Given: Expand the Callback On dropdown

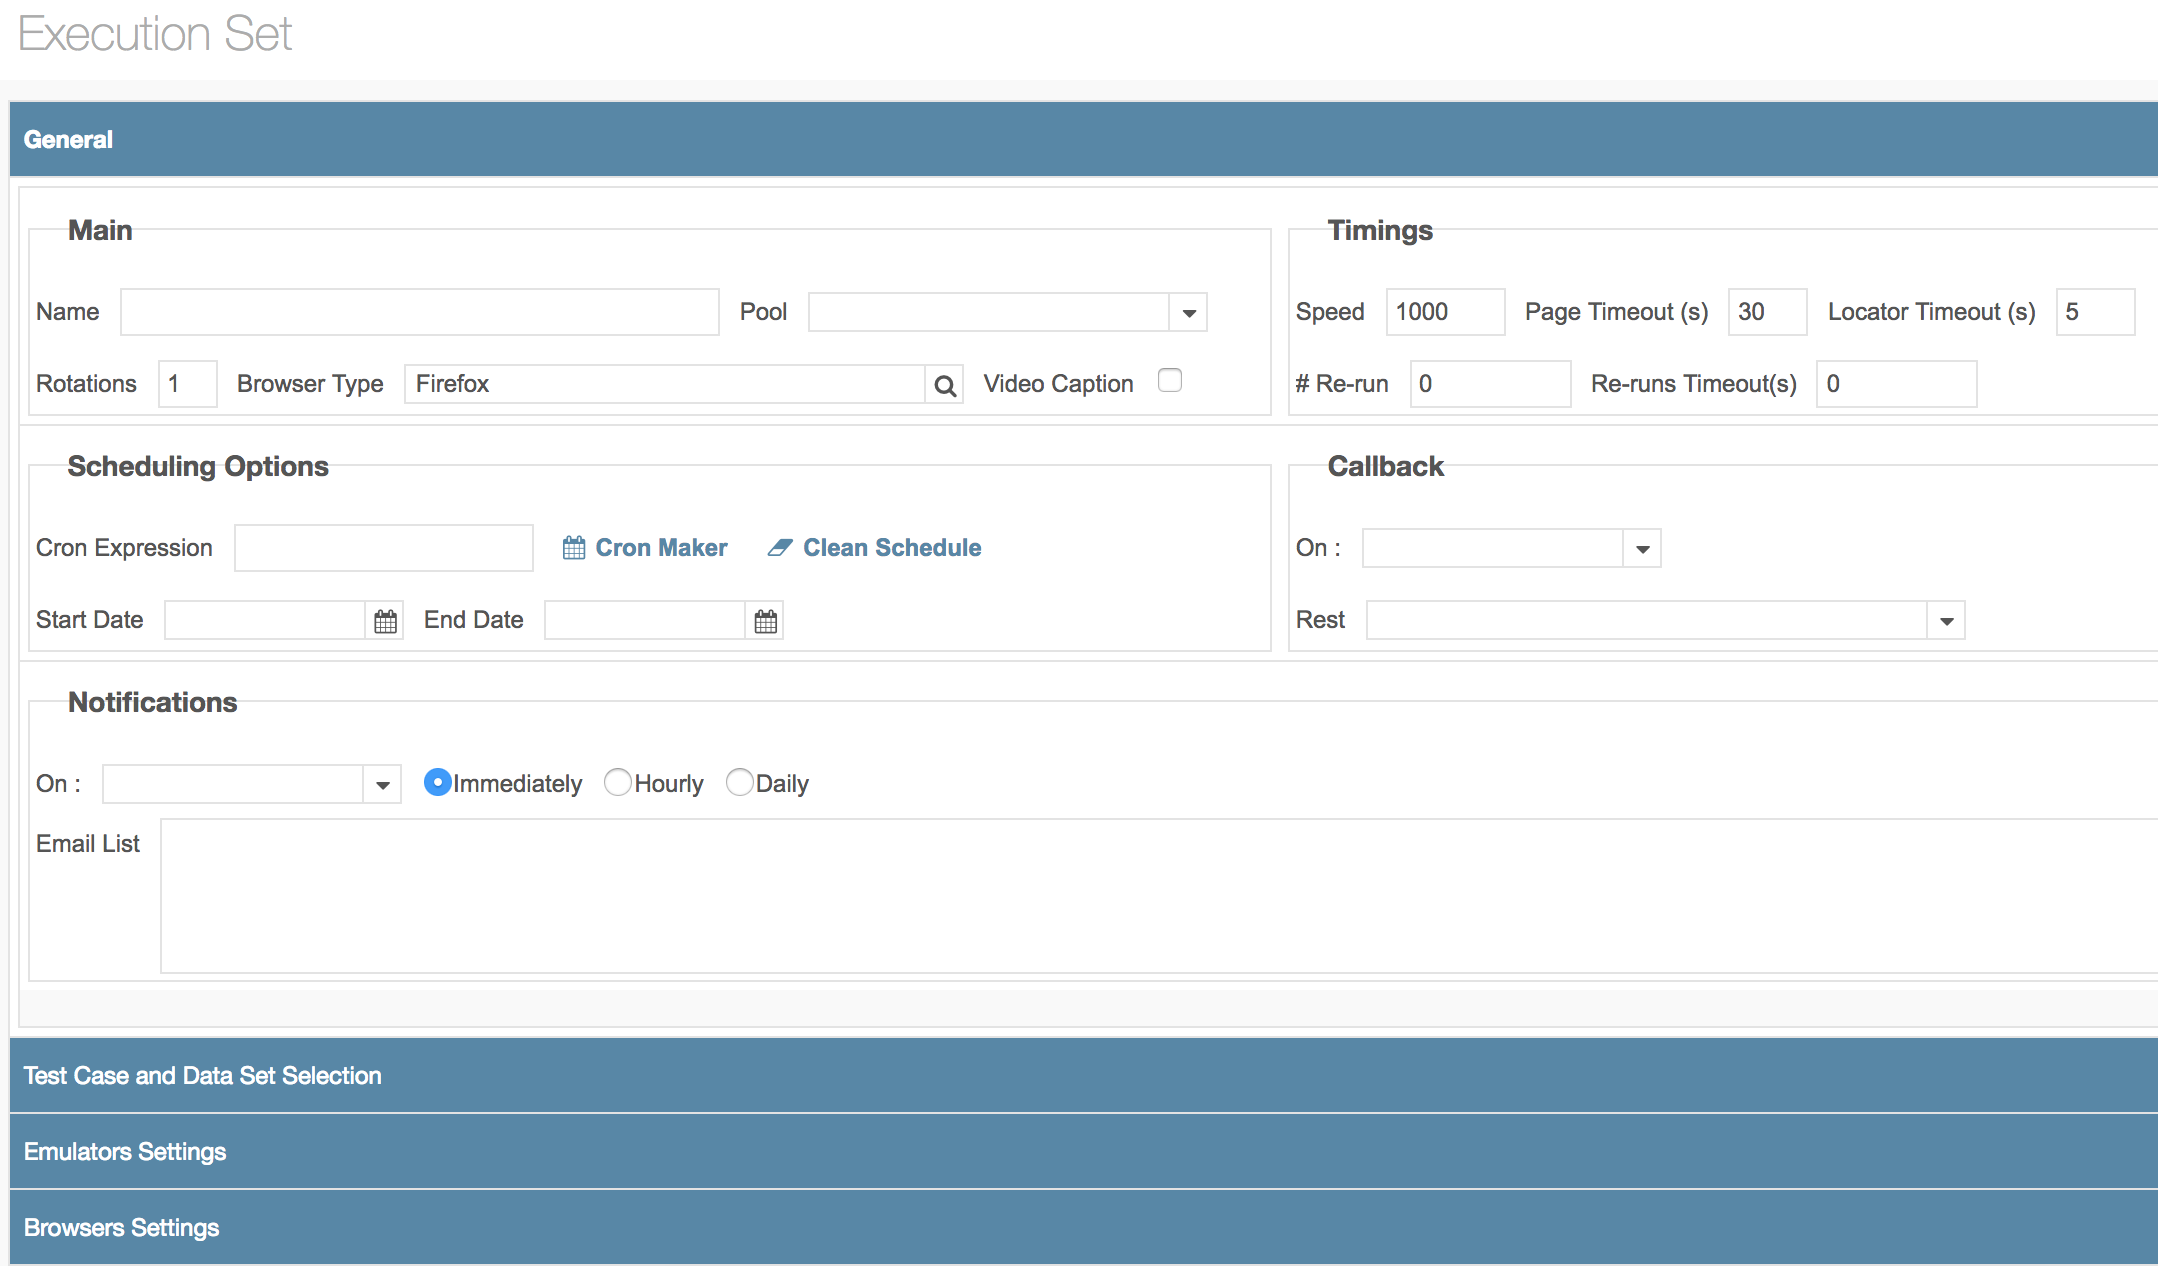Looking at the screenshot, I should (1642, 549).
